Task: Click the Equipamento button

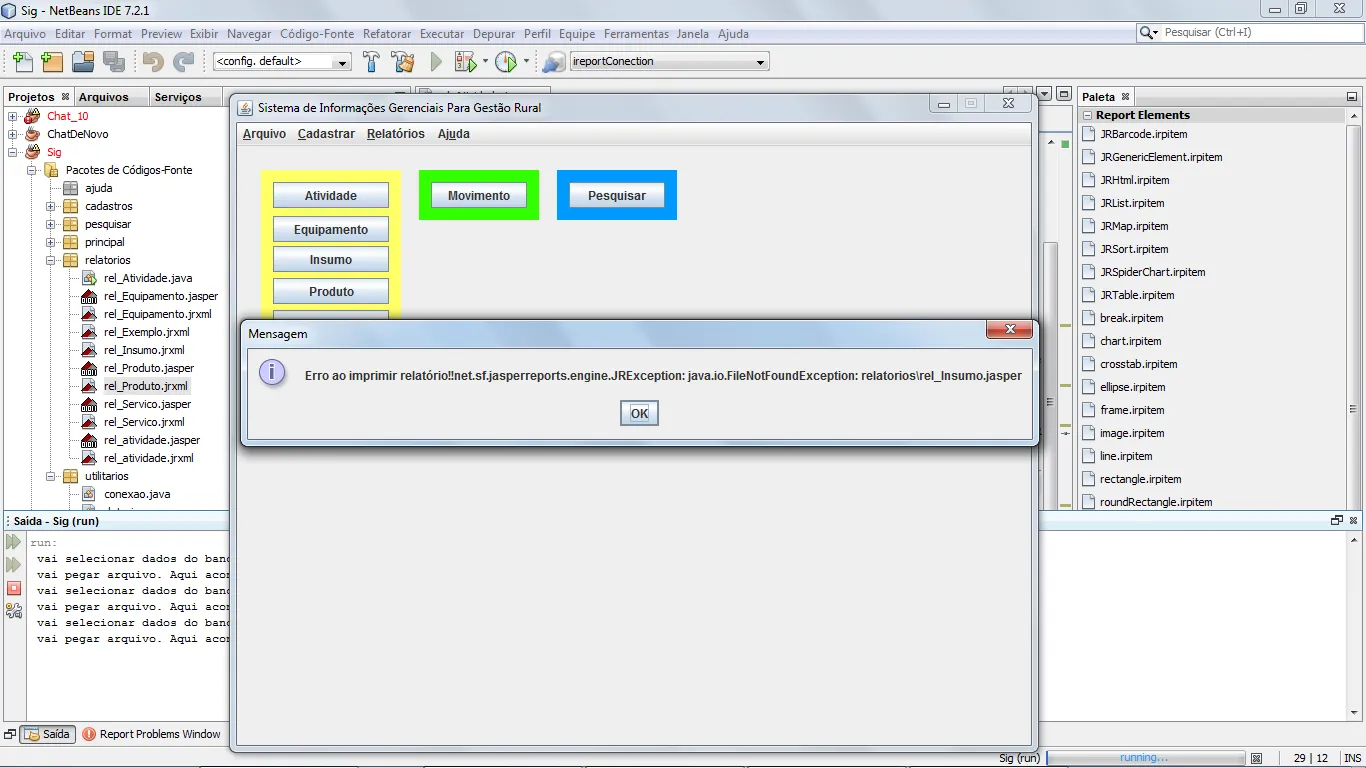Action: click(331, 230)
